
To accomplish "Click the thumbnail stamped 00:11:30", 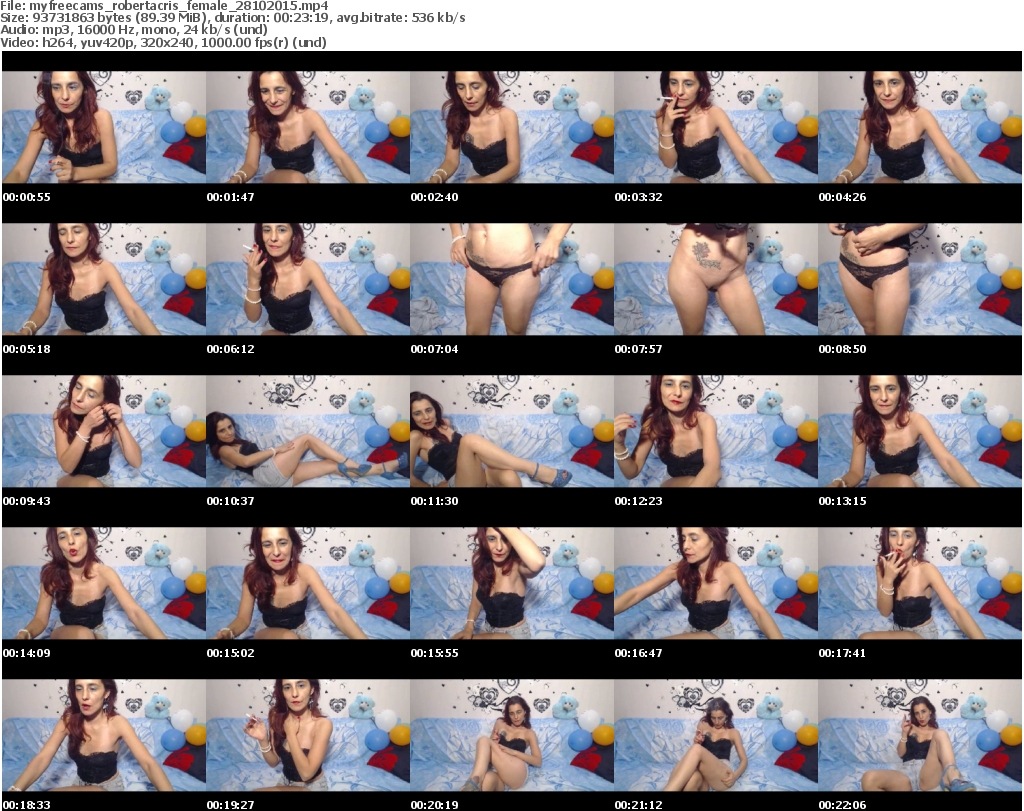I will click(512, 431).
